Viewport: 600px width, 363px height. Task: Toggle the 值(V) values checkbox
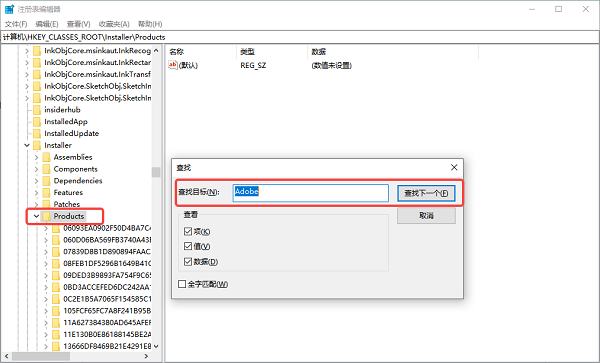[x=188, y=246]
